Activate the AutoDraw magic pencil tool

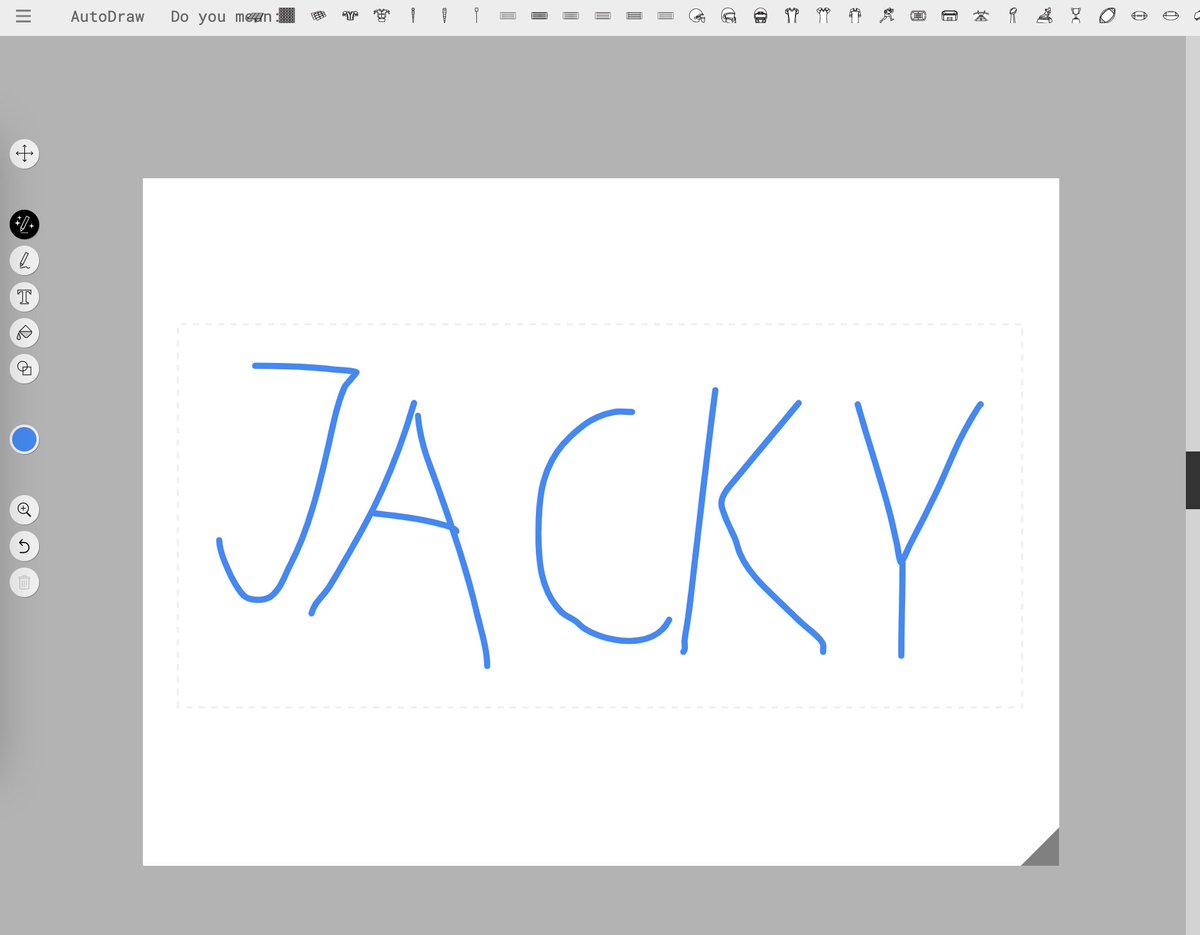[24, 224]
